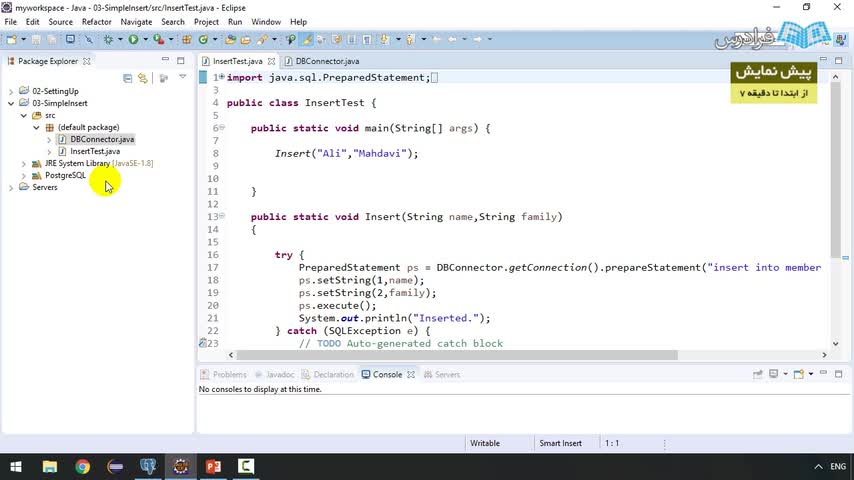Expand the Servers project
The image size is (854, 480).
point(11,187)
